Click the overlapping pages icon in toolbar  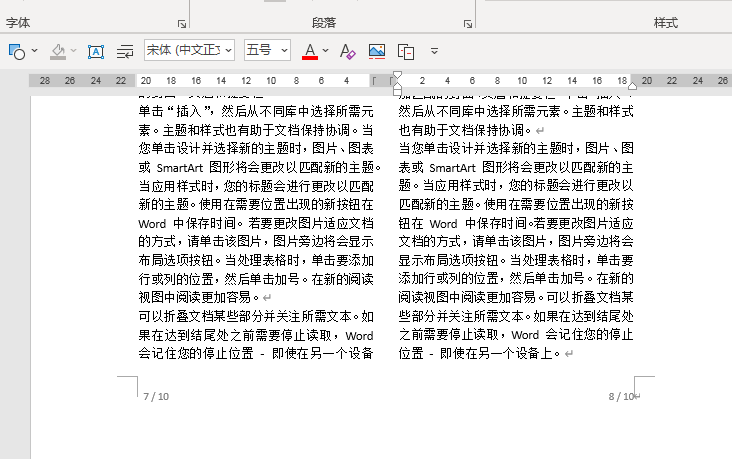tap(406, 50)
